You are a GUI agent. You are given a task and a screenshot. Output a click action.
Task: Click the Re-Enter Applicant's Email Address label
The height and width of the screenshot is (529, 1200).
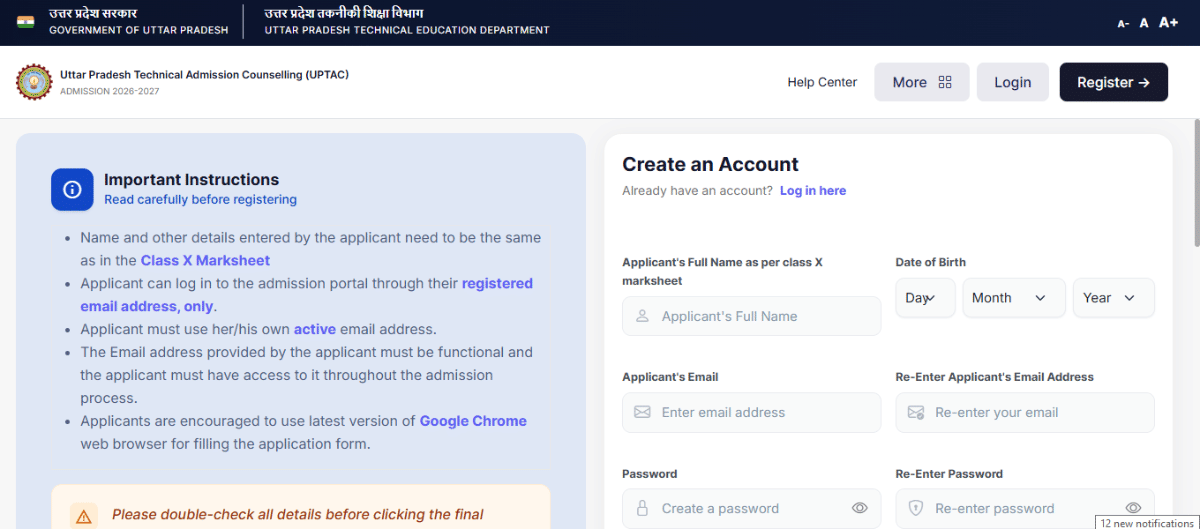click(994, 377)
